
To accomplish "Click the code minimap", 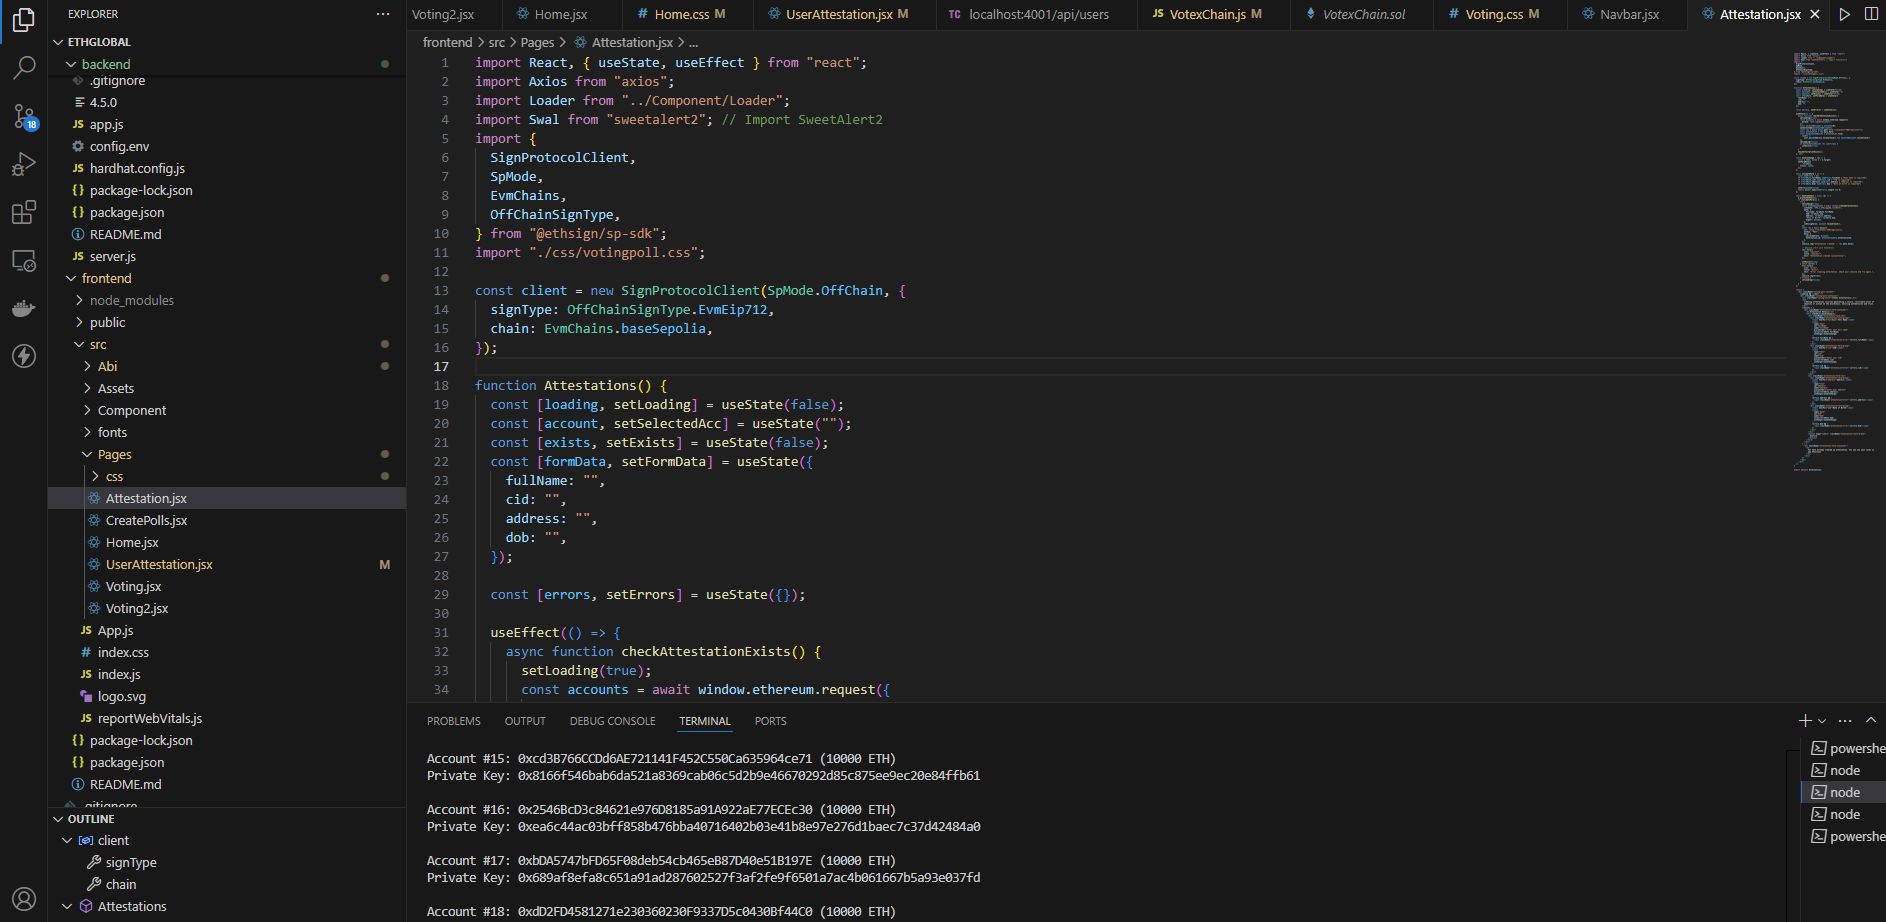I will (x=1832, y=260).
